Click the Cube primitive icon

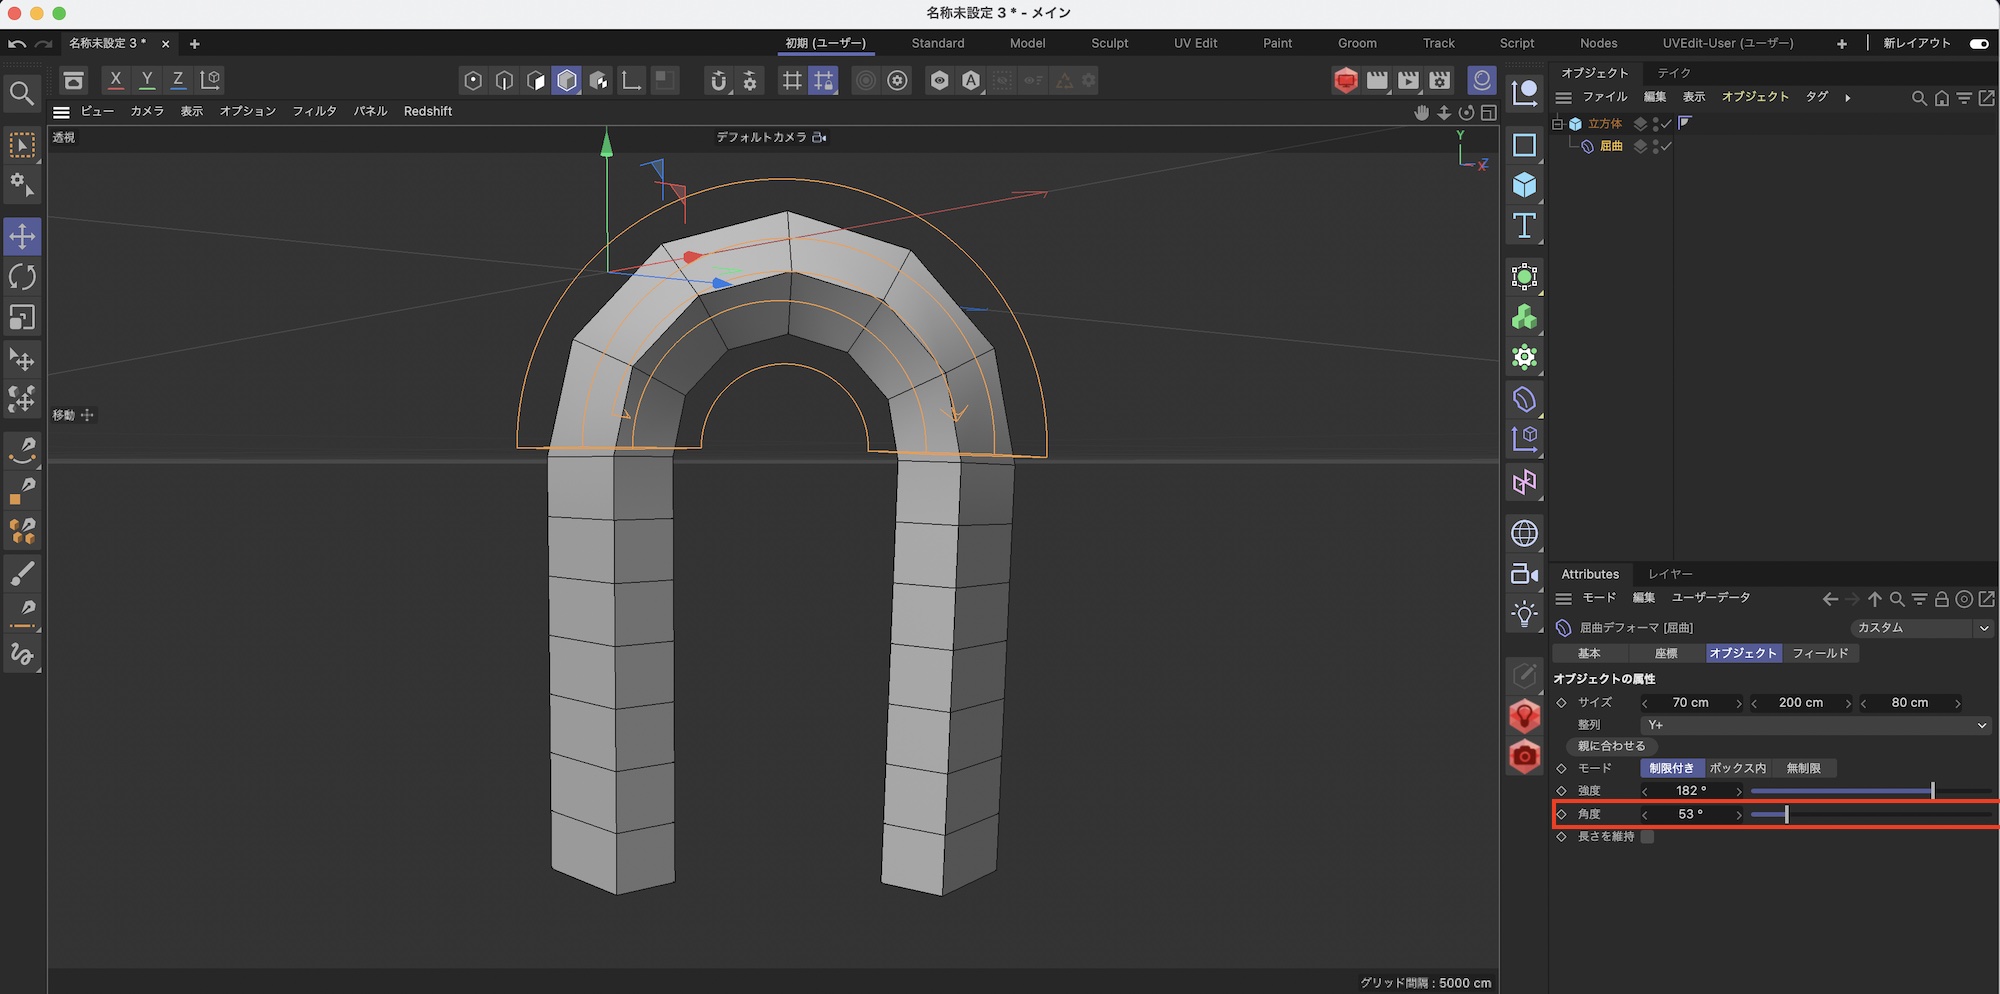1524,185
